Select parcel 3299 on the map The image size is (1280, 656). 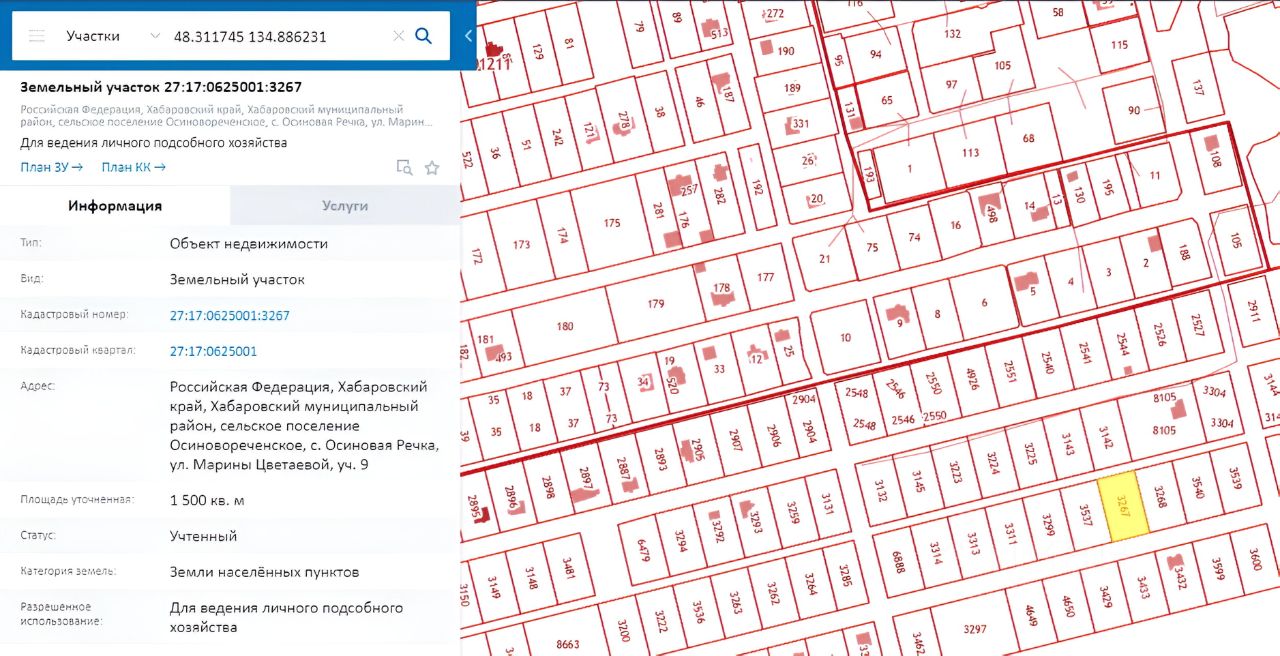coord(1047,525)
